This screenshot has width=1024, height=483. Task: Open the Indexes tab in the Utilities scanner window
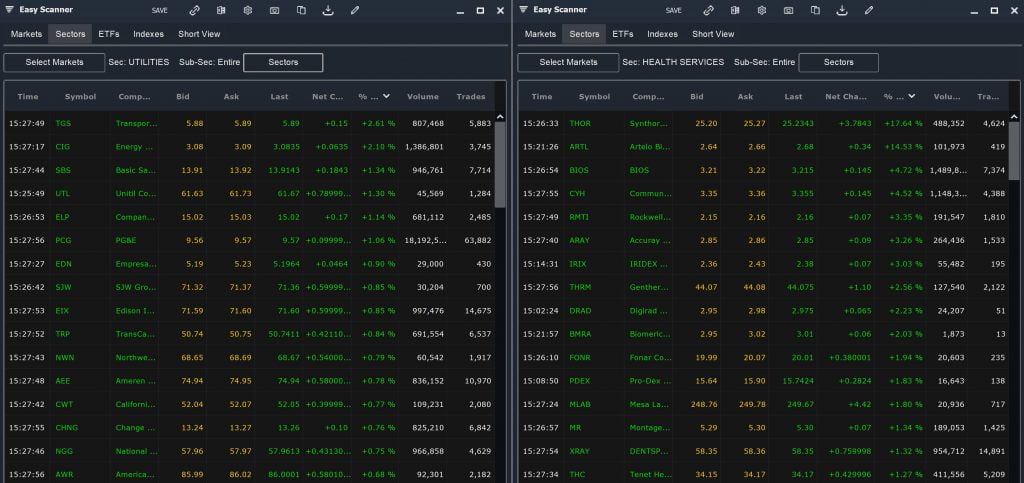click(148, 34)
